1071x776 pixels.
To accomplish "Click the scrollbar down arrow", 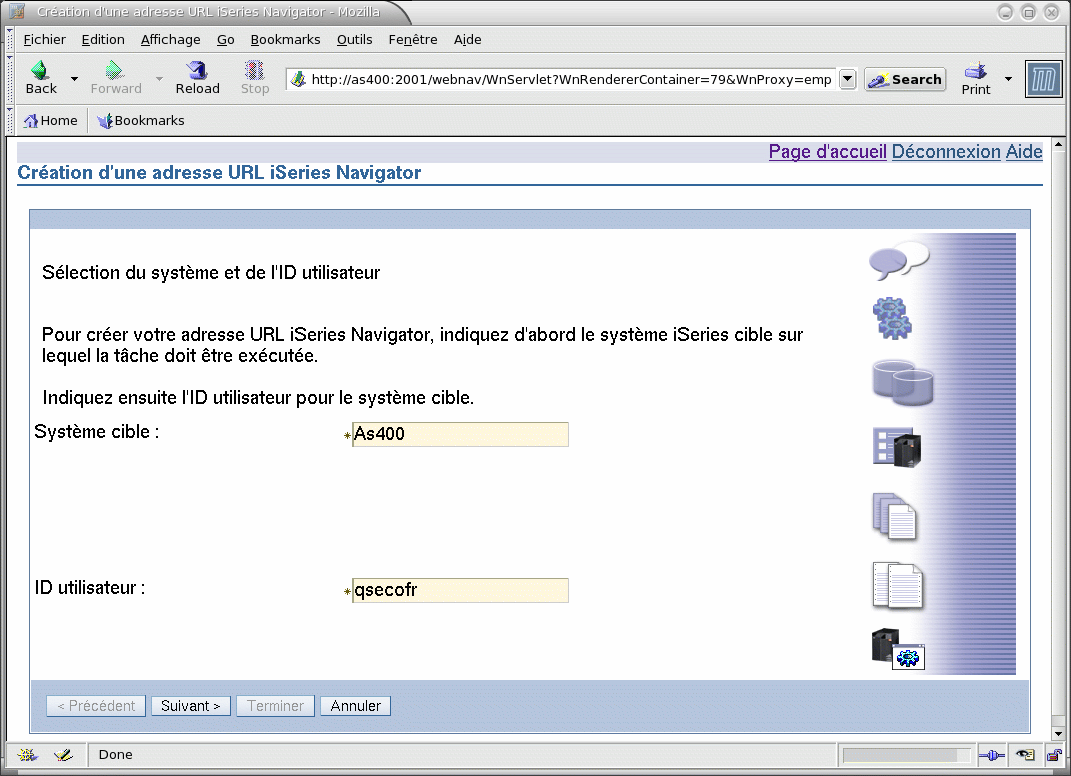I will (x=1058, y=734).
